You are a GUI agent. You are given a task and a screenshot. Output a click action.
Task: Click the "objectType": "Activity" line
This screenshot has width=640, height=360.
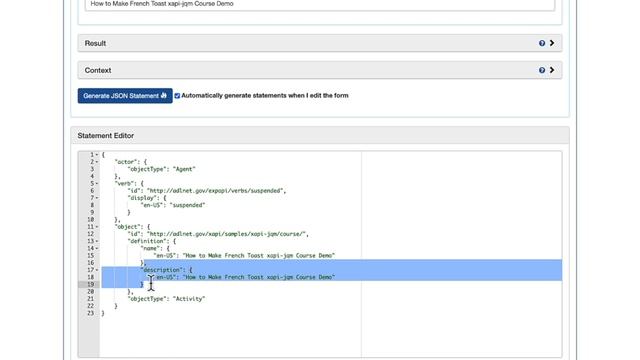pyautogui.click(x=166, y=299)
